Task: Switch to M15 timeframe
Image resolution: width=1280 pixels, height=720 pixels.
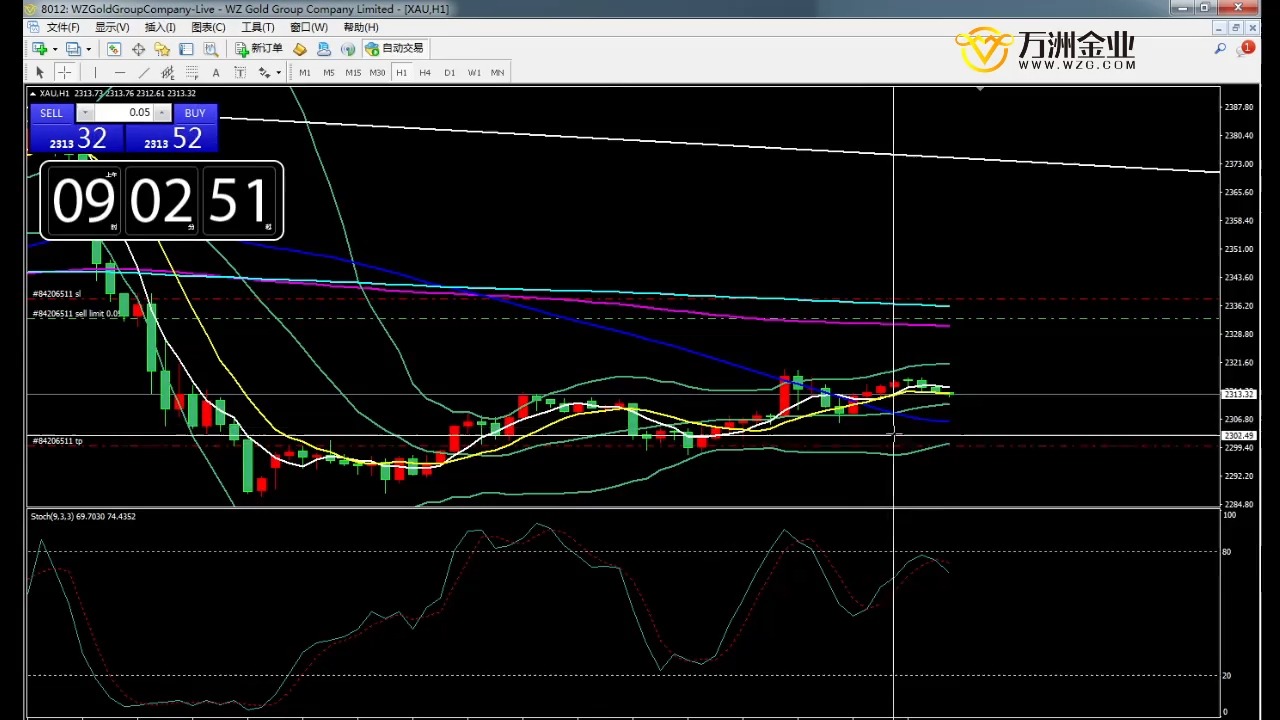Action: (353, 72)
